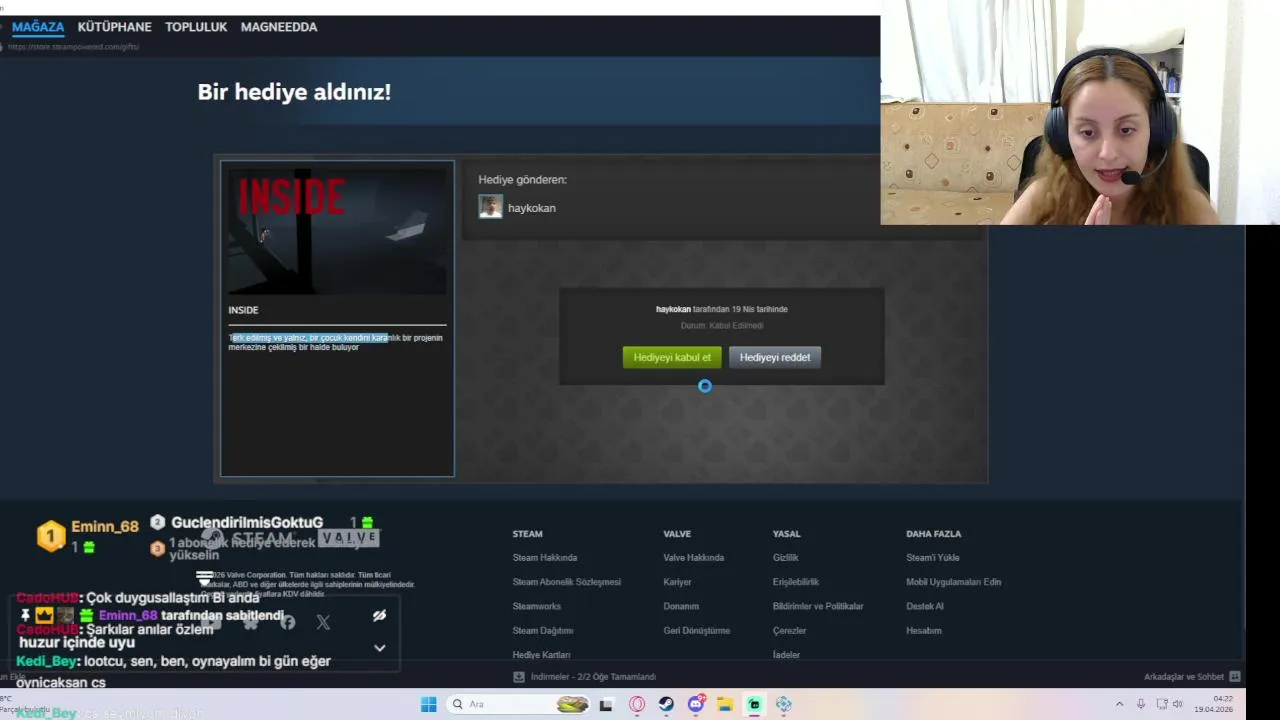Open the MAGNEEDDA profile menu
Screen dimensions: 1280x720
click(279, 27)
